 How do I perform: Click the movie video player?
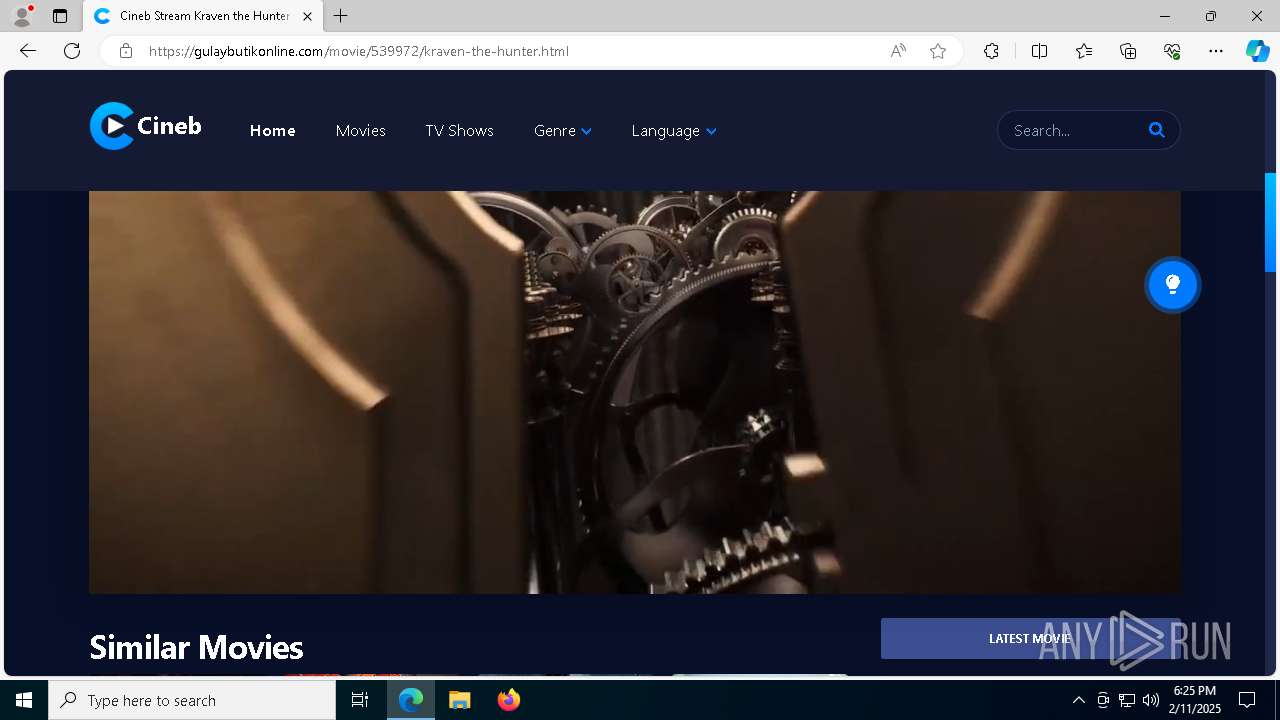[x=634, y=392]
